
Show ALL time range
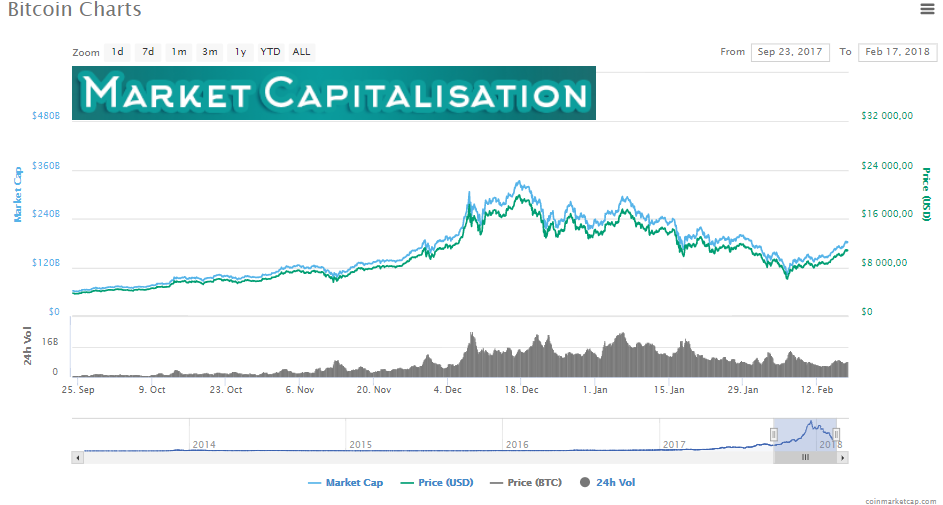[x=301, y=51]
